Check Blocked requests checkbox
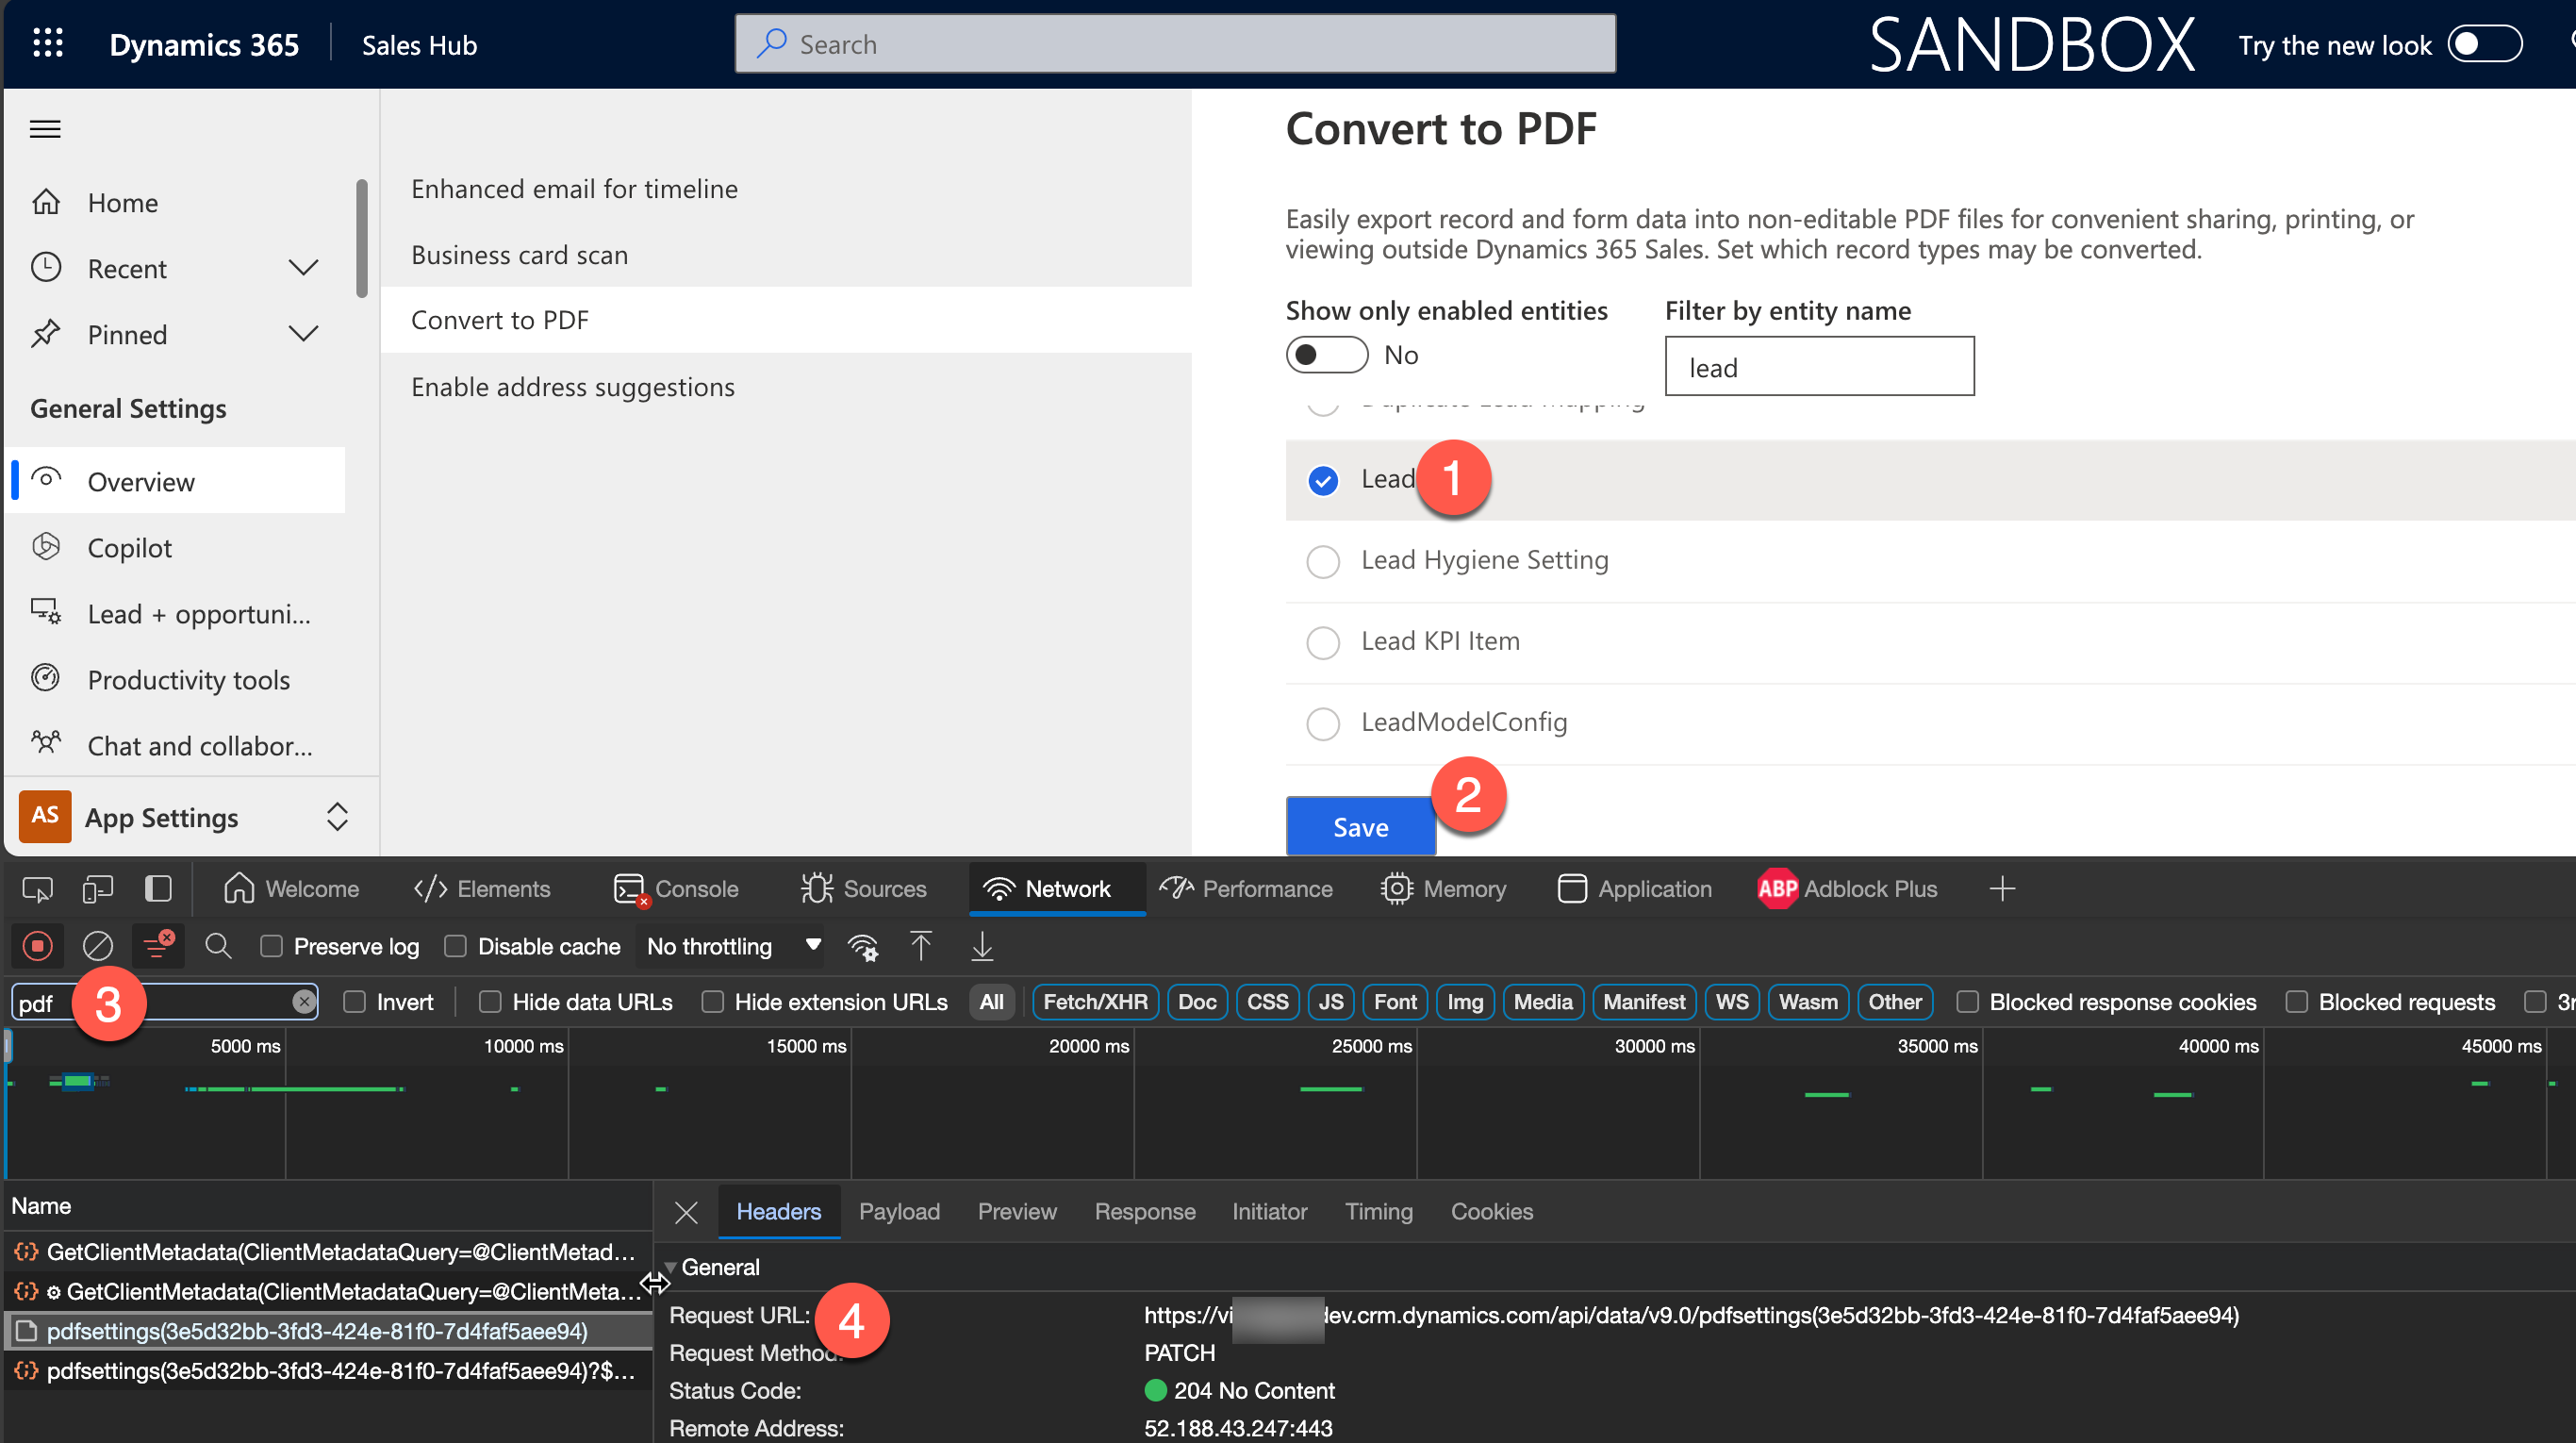Screen dimensions: 2576x1443 (2296, 1002)
